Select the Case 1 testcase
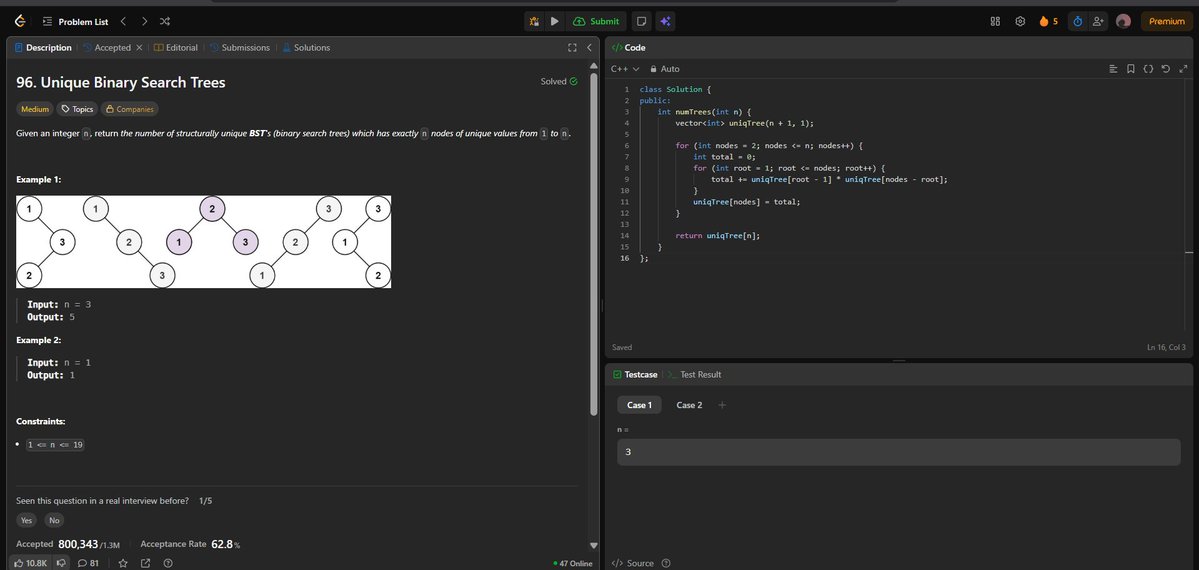Screen dimensions: 1199x570 click(x=639, y=405)
